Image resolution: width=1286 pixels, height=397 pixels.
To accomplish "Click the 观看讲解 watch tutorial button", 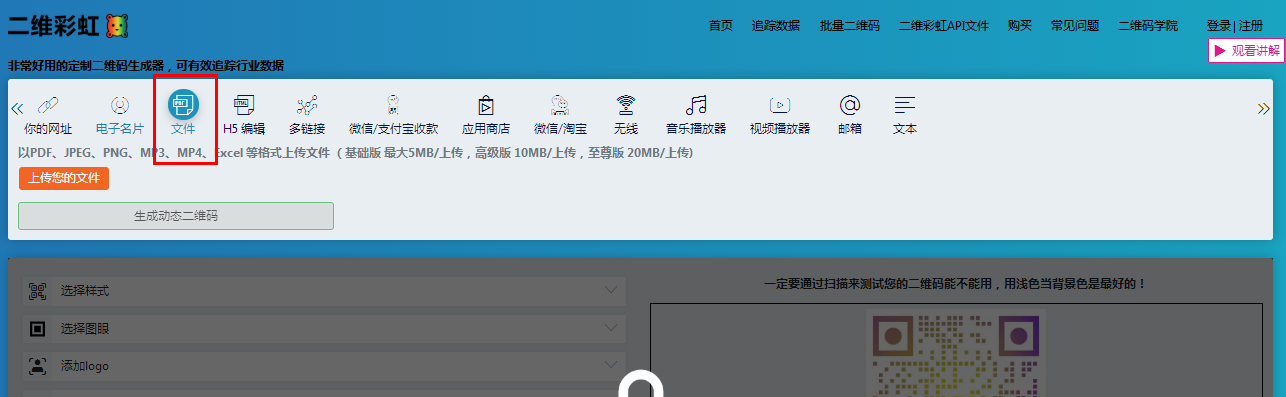I will tap(1246, 50).
